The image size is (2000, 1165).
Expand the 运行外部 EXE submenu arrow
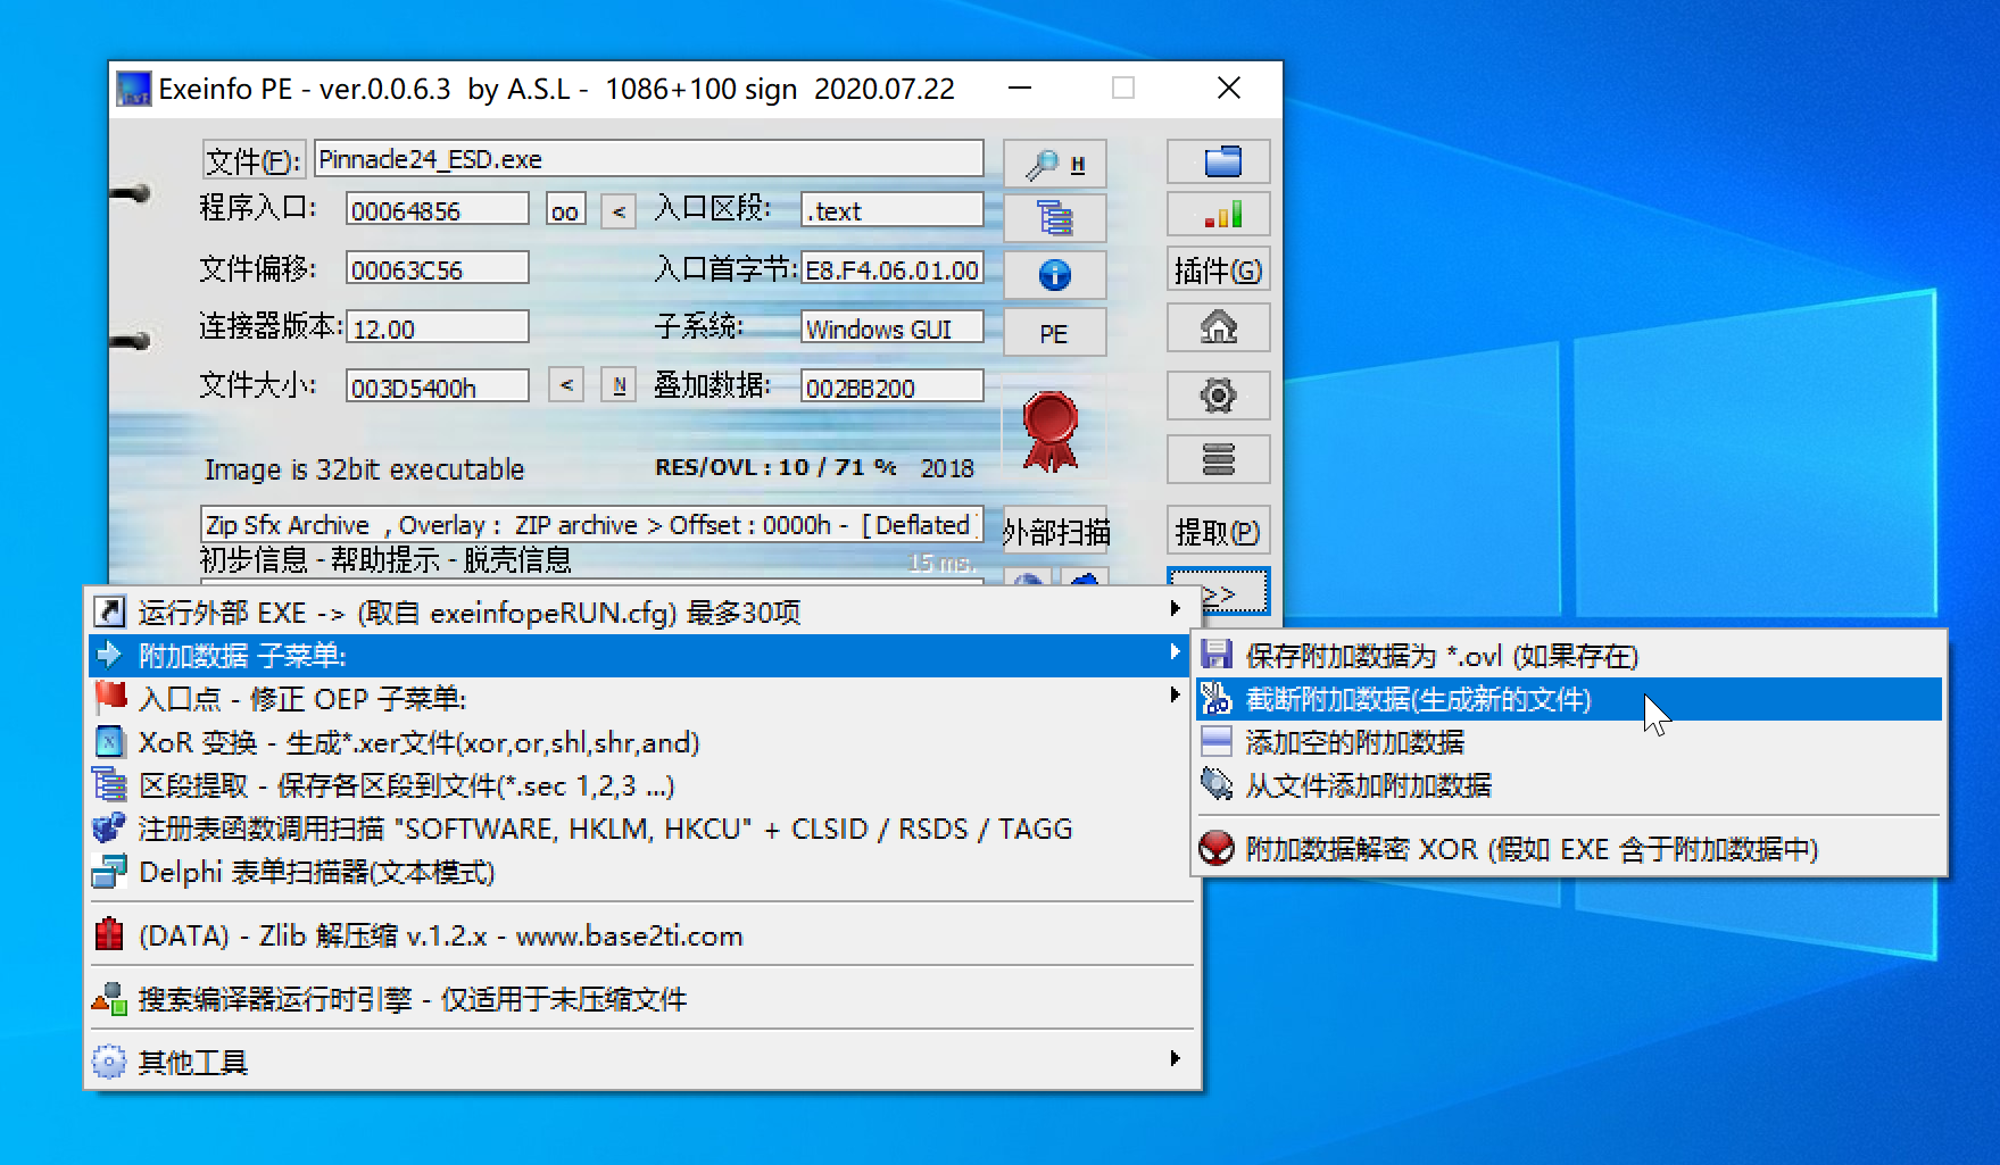[1175, 608]
